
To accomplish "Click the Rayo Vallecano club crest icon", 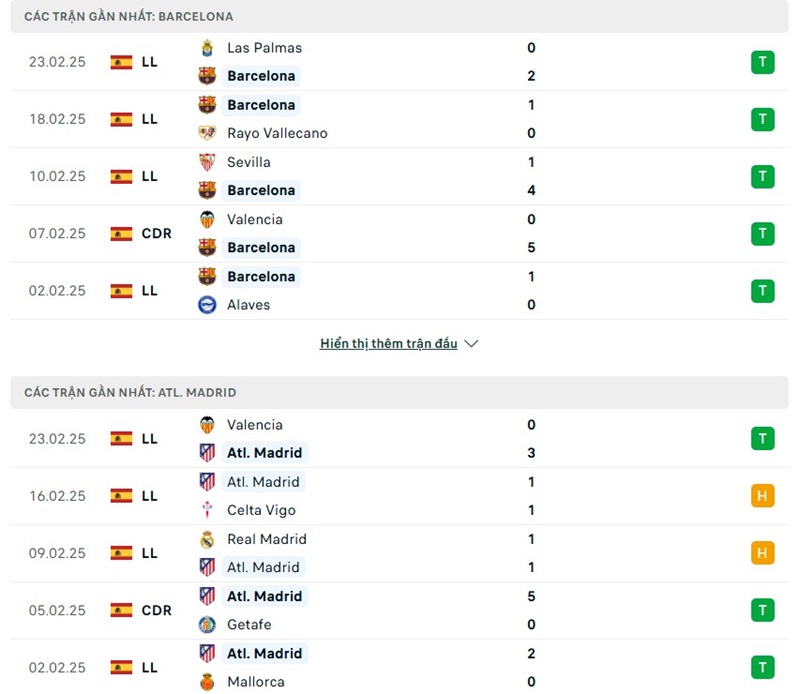I will pos(207,133).
